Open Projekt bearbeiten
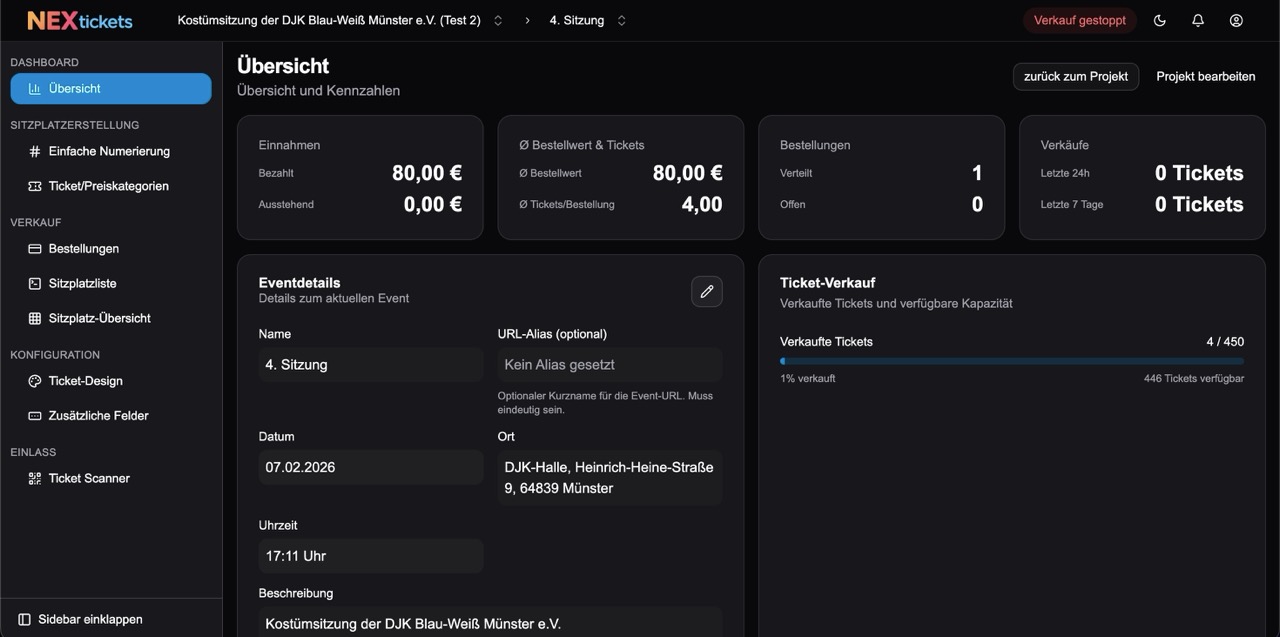1280x637 pixels. pos(1205,76)
